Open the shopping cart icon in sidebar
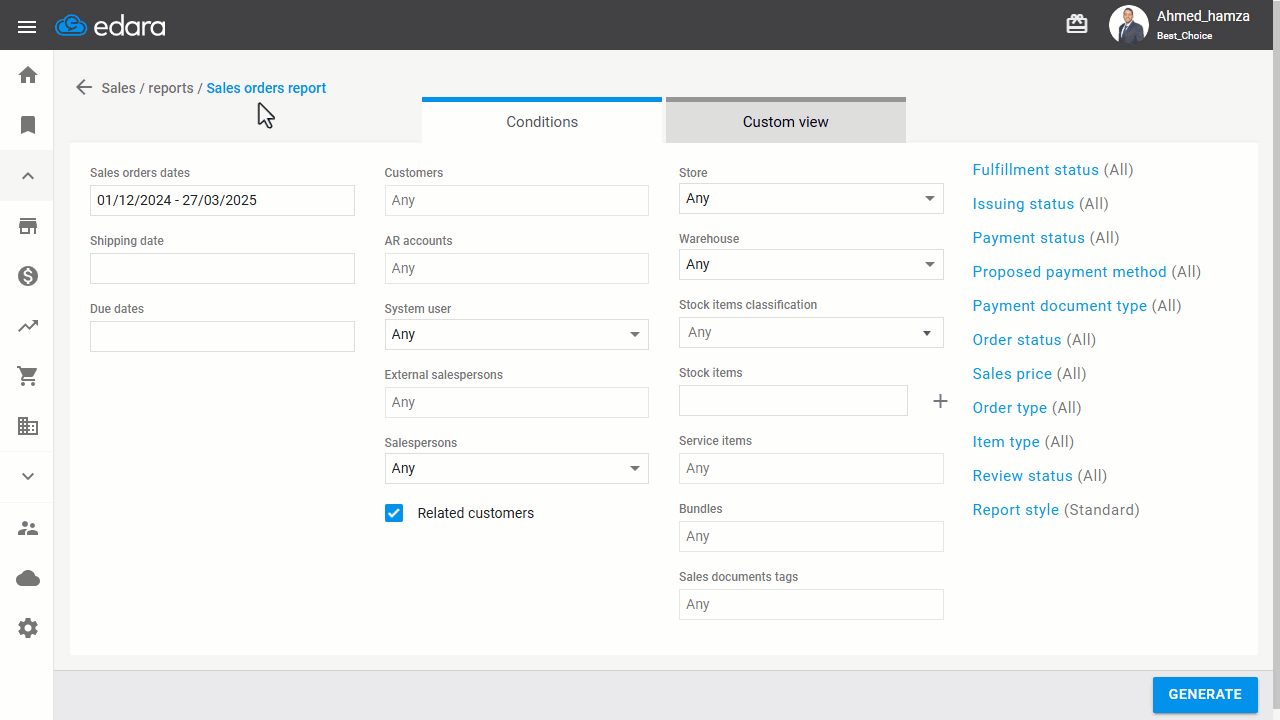1280x720 pixels. (28, 376)
